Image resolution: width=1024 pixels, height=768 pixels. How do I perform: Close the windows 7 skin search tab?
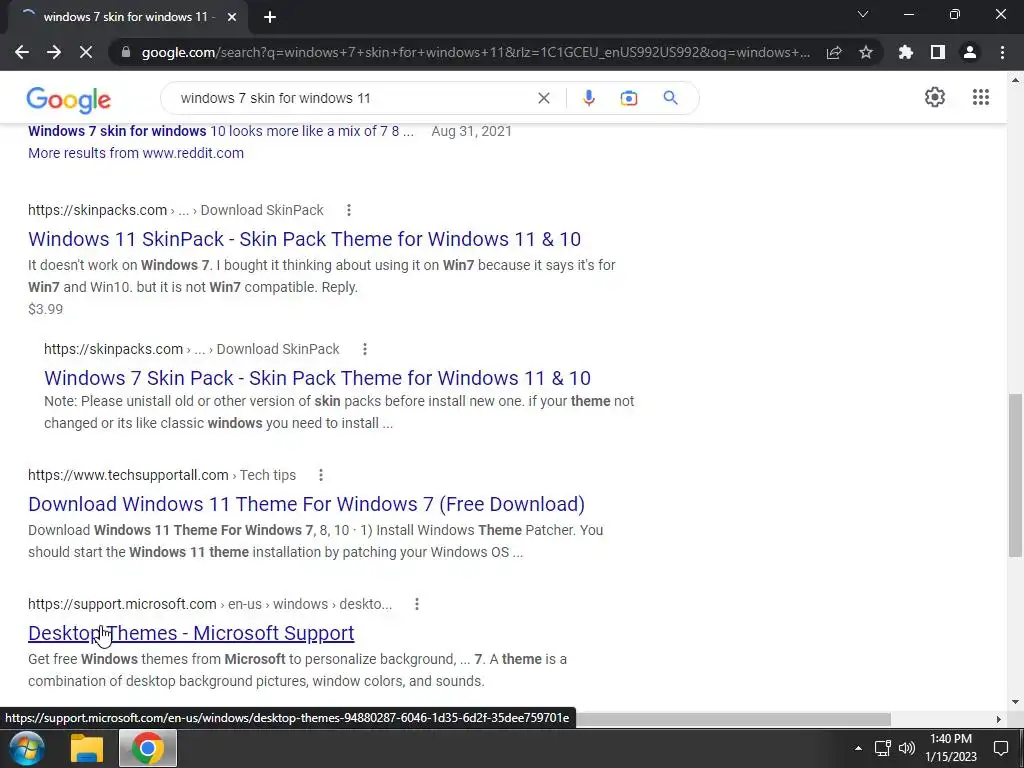point(232,17)
